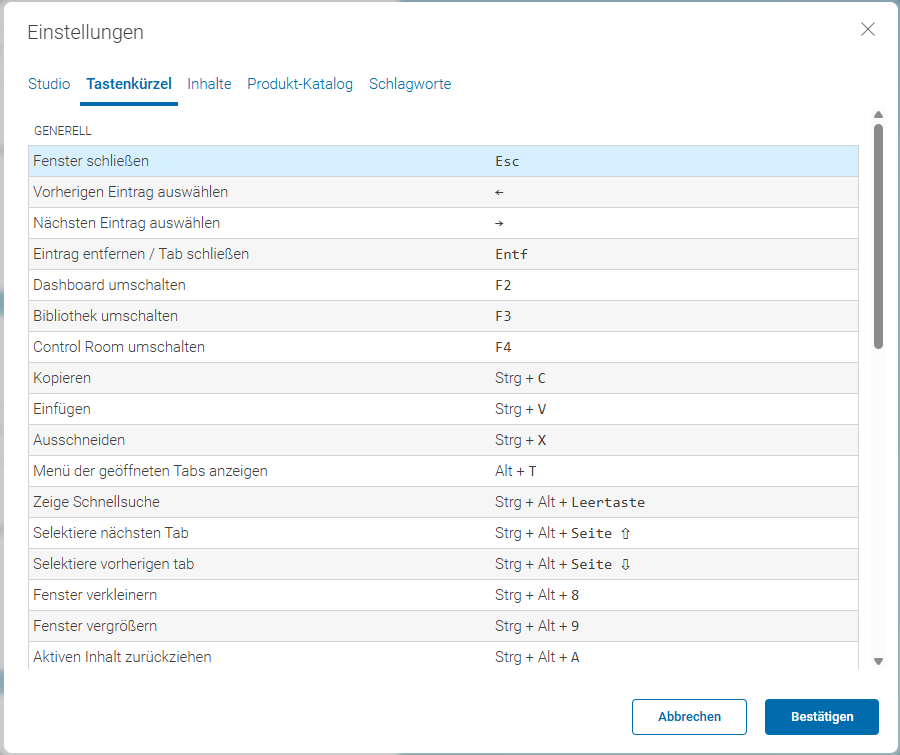Switch to the Studio tab
900x755 pixels.
coord(49,84)
